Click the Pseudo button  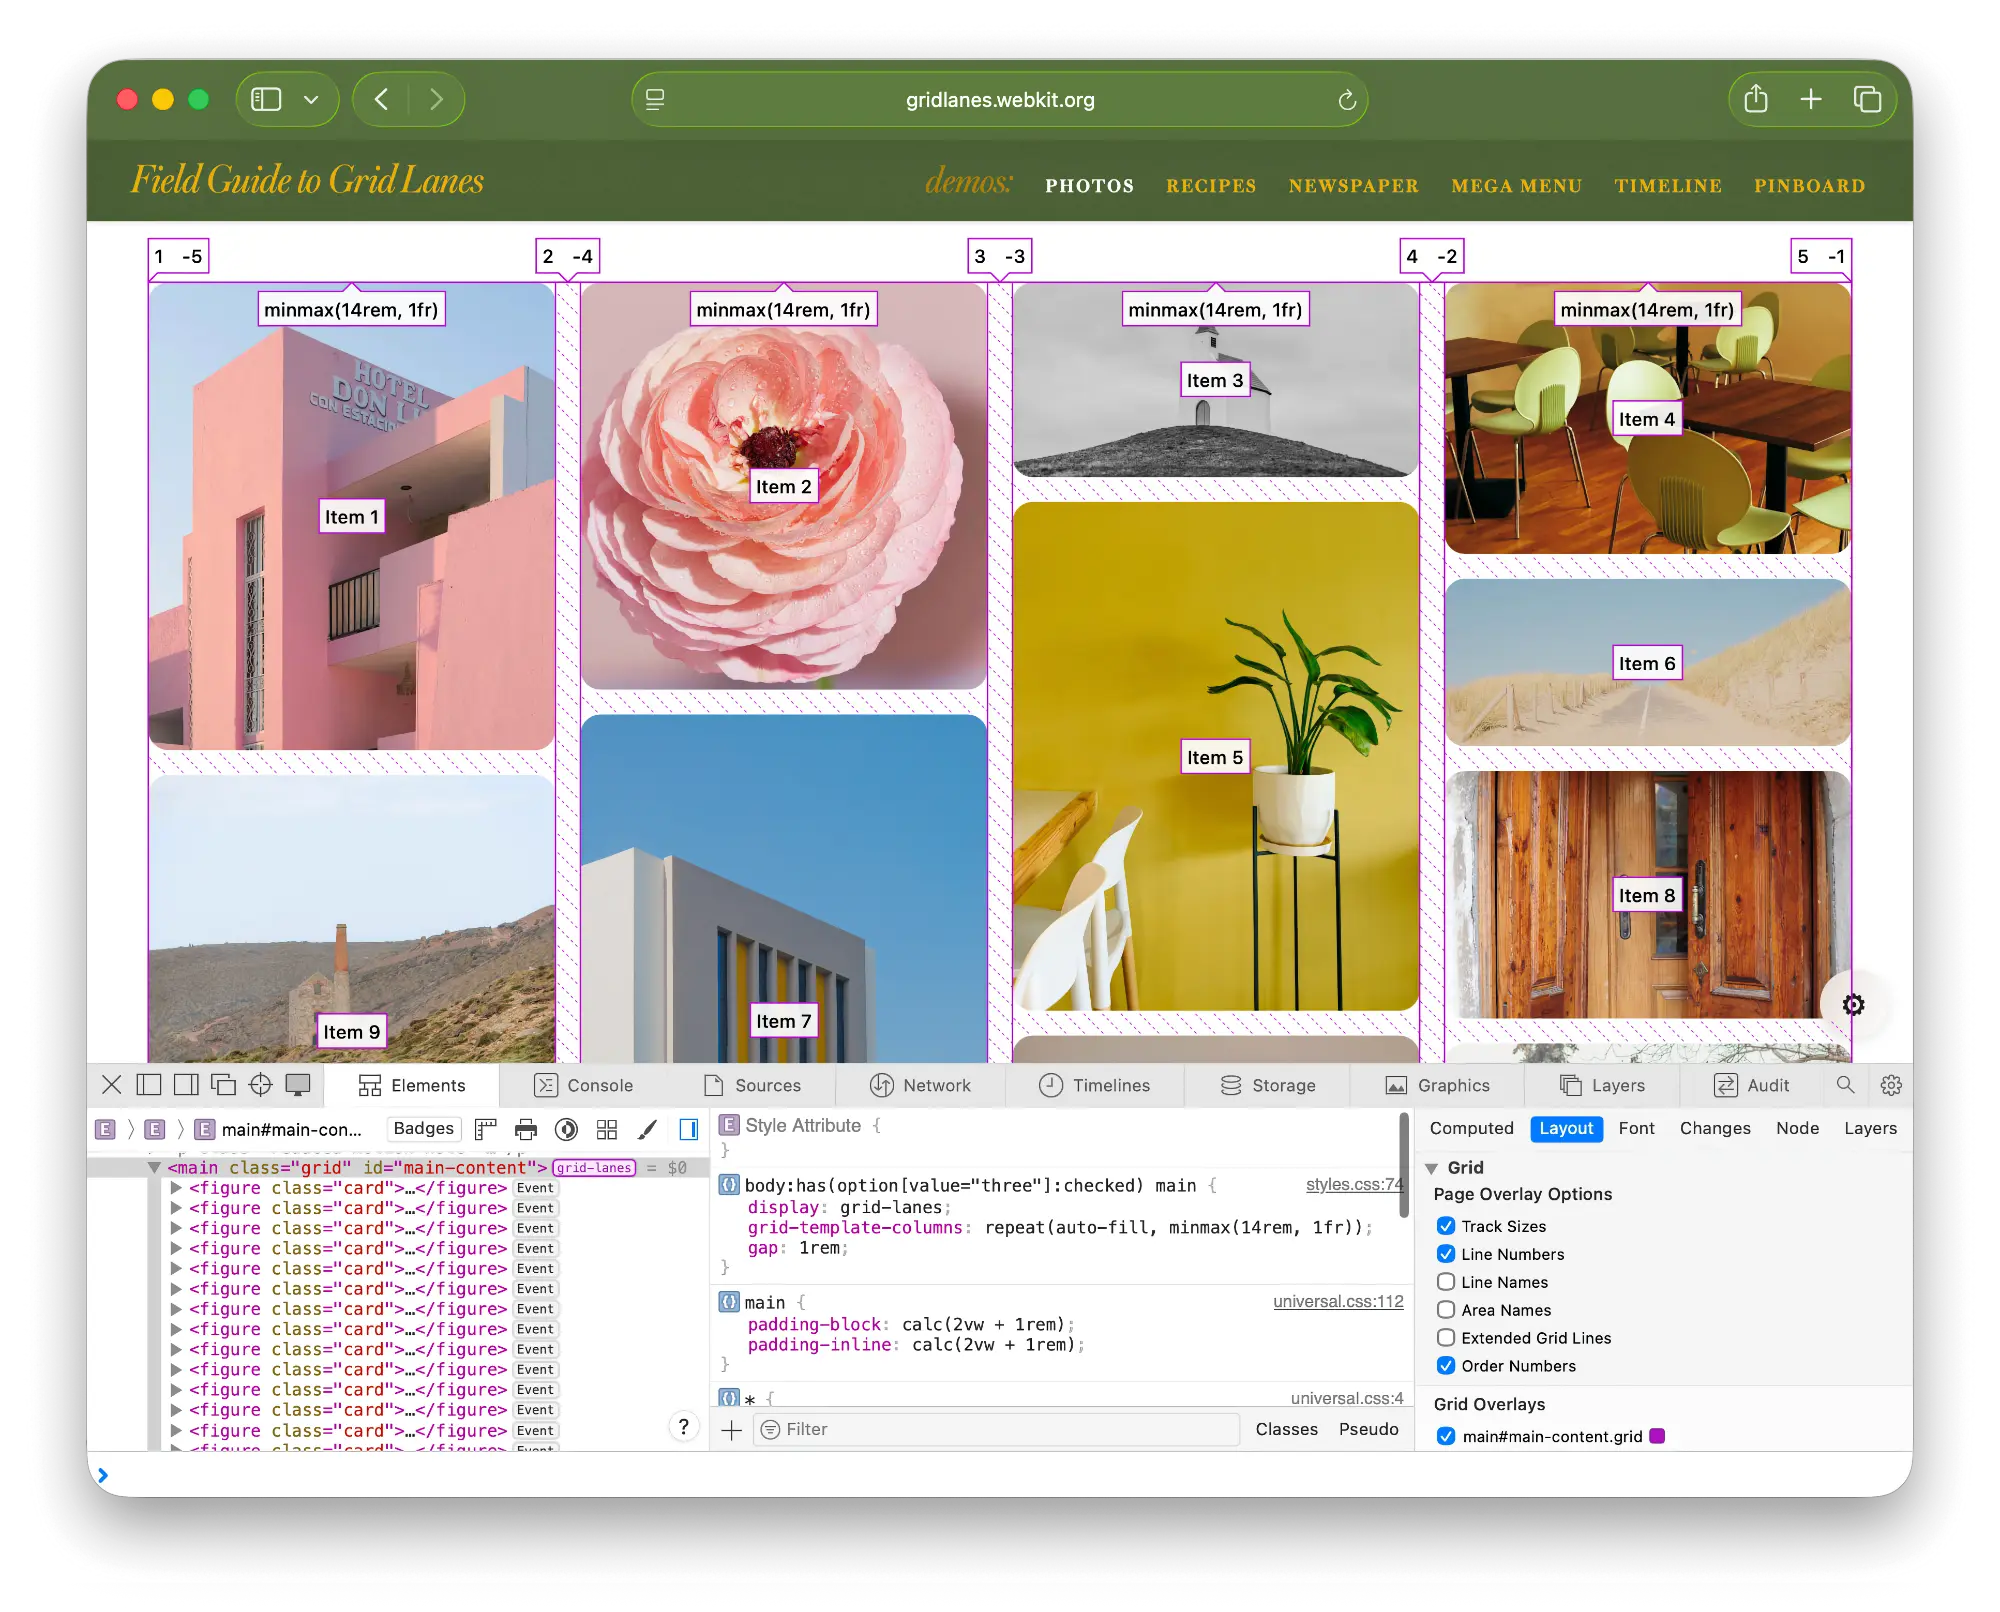pyautogui.click(x=1369, y=1430)
